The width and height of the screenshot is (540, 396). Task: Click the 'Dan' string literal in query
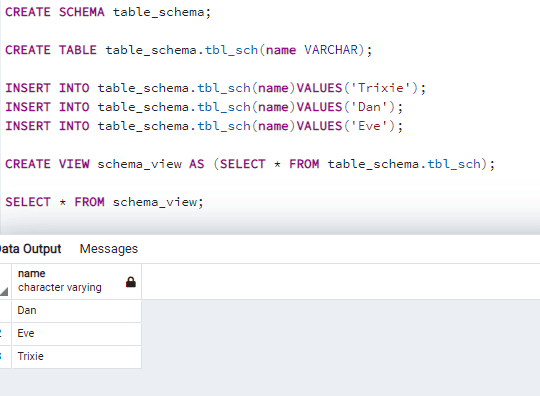pos(369,107)
